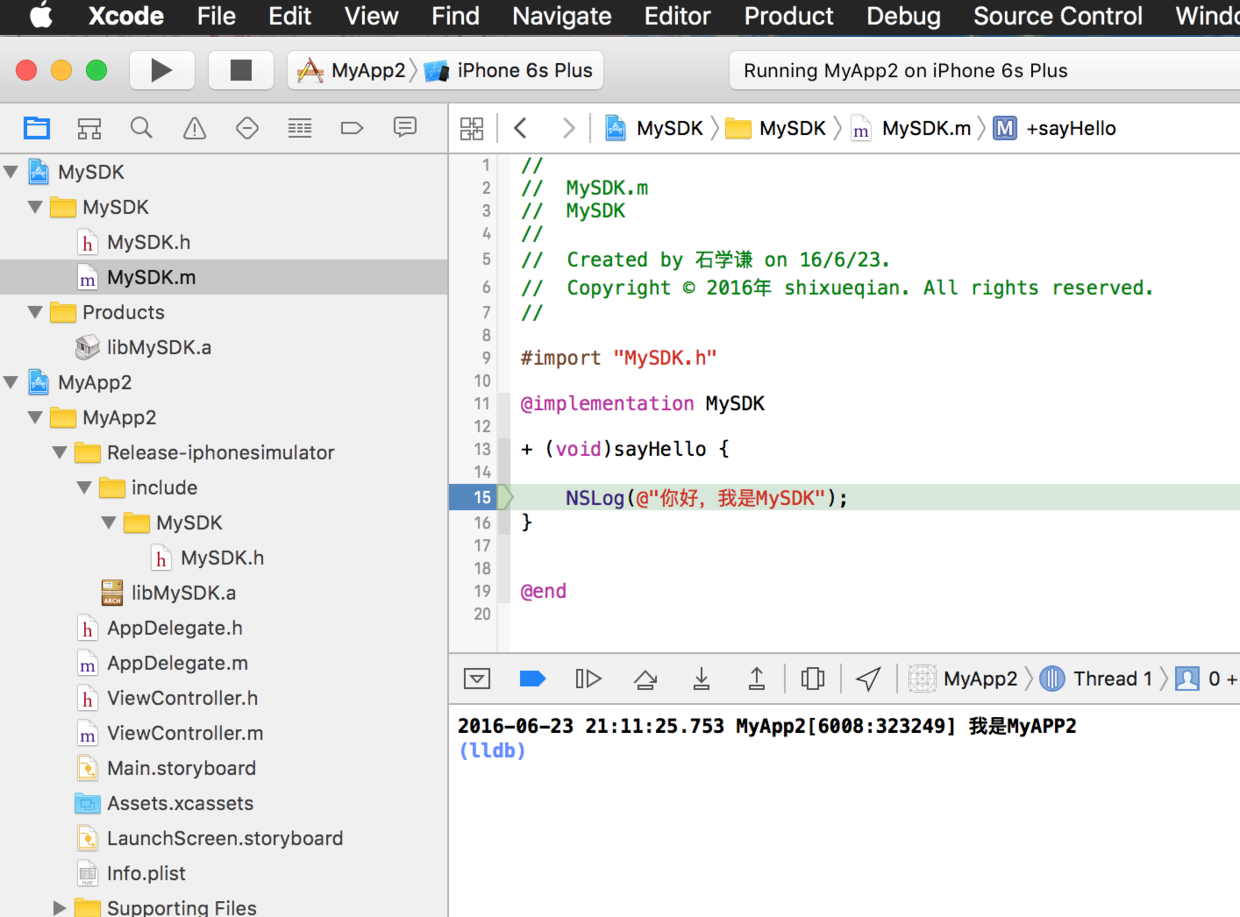This screenshot has width=1240, height=917.
Task: Step into the function
Action: point(701,679)
